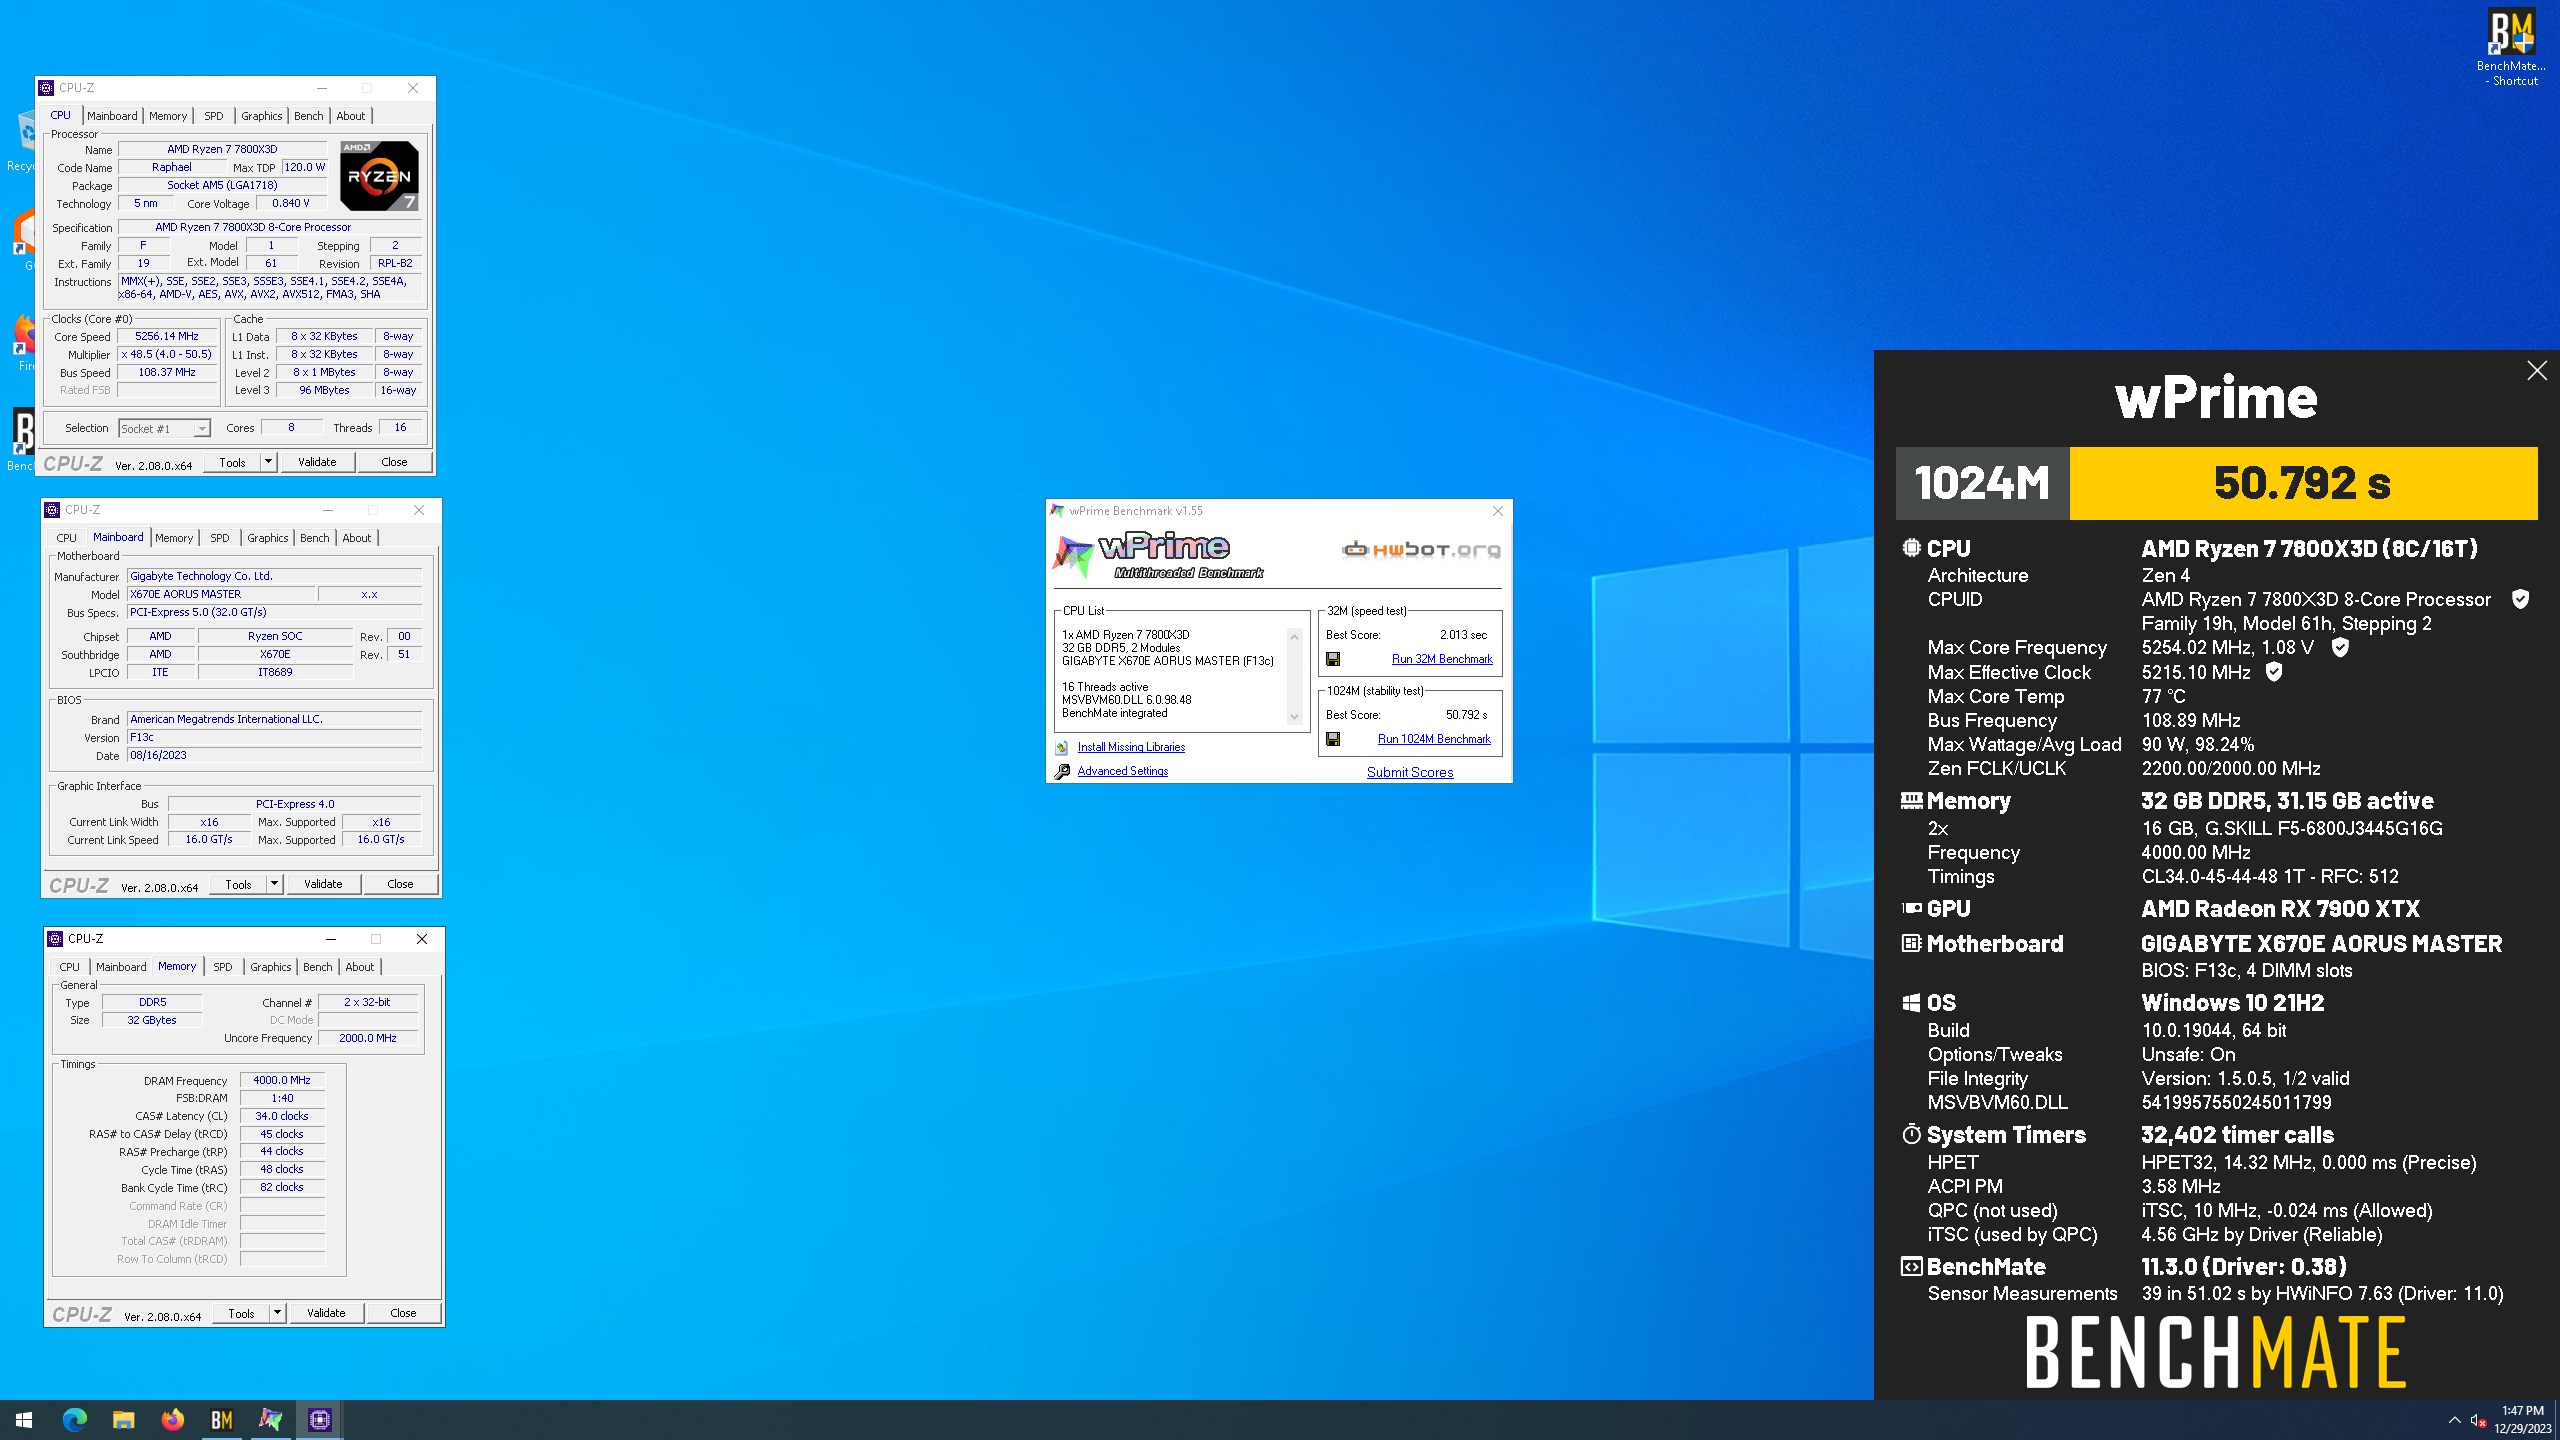Open BenchMate shortcut on desktop
Screen dimensions: 2560x1440
click(2511, 48)
